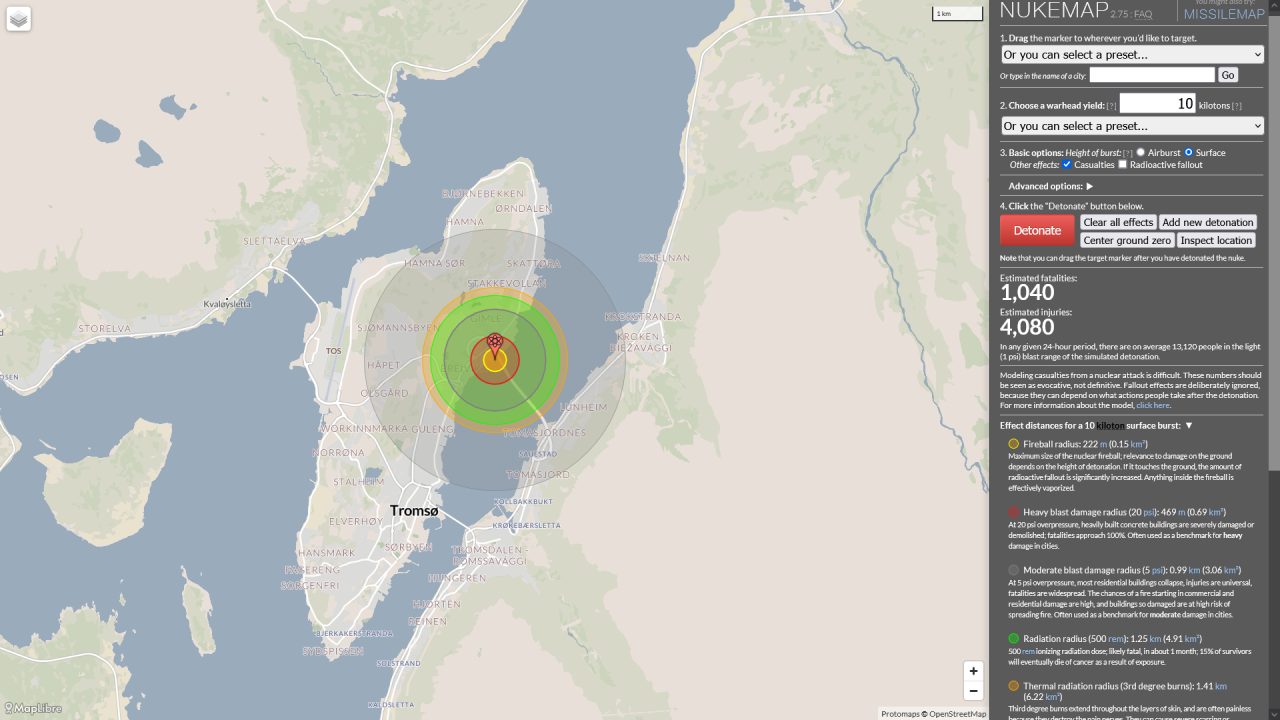Enable the Radioactive fallout checkbox
1280x720 pixels.
click(x=1123, y=164)
